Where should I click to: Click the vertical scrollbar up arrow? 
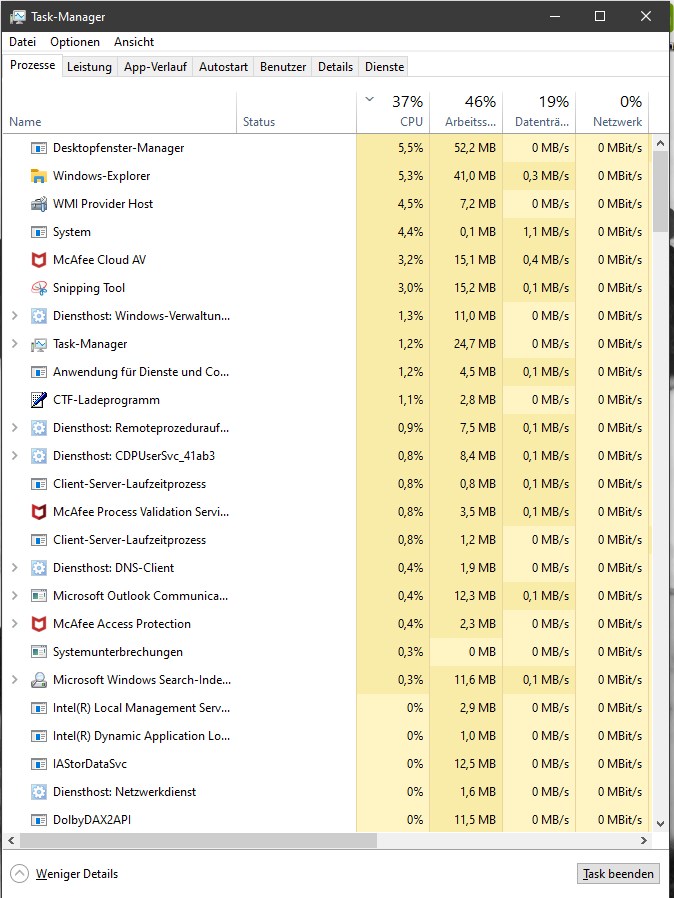(660, 143)
